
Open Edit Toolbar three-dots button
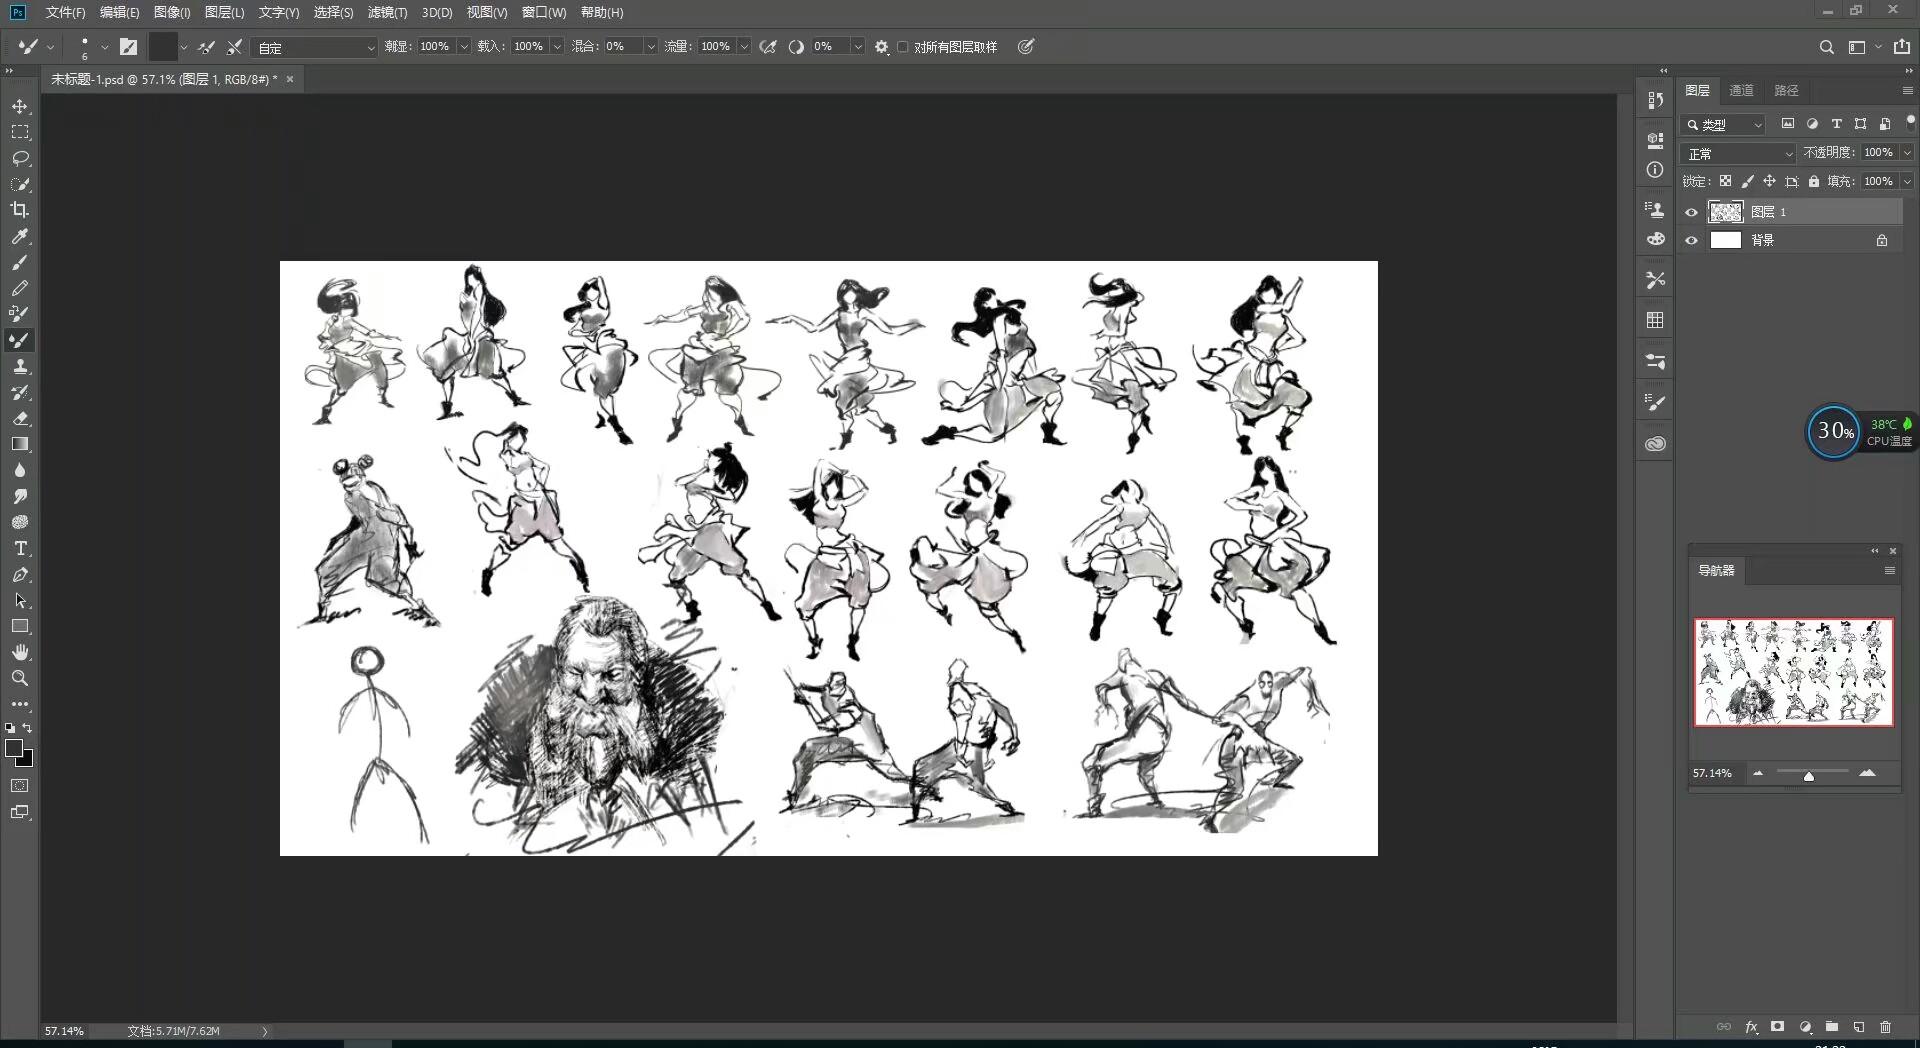pos(20,704)
